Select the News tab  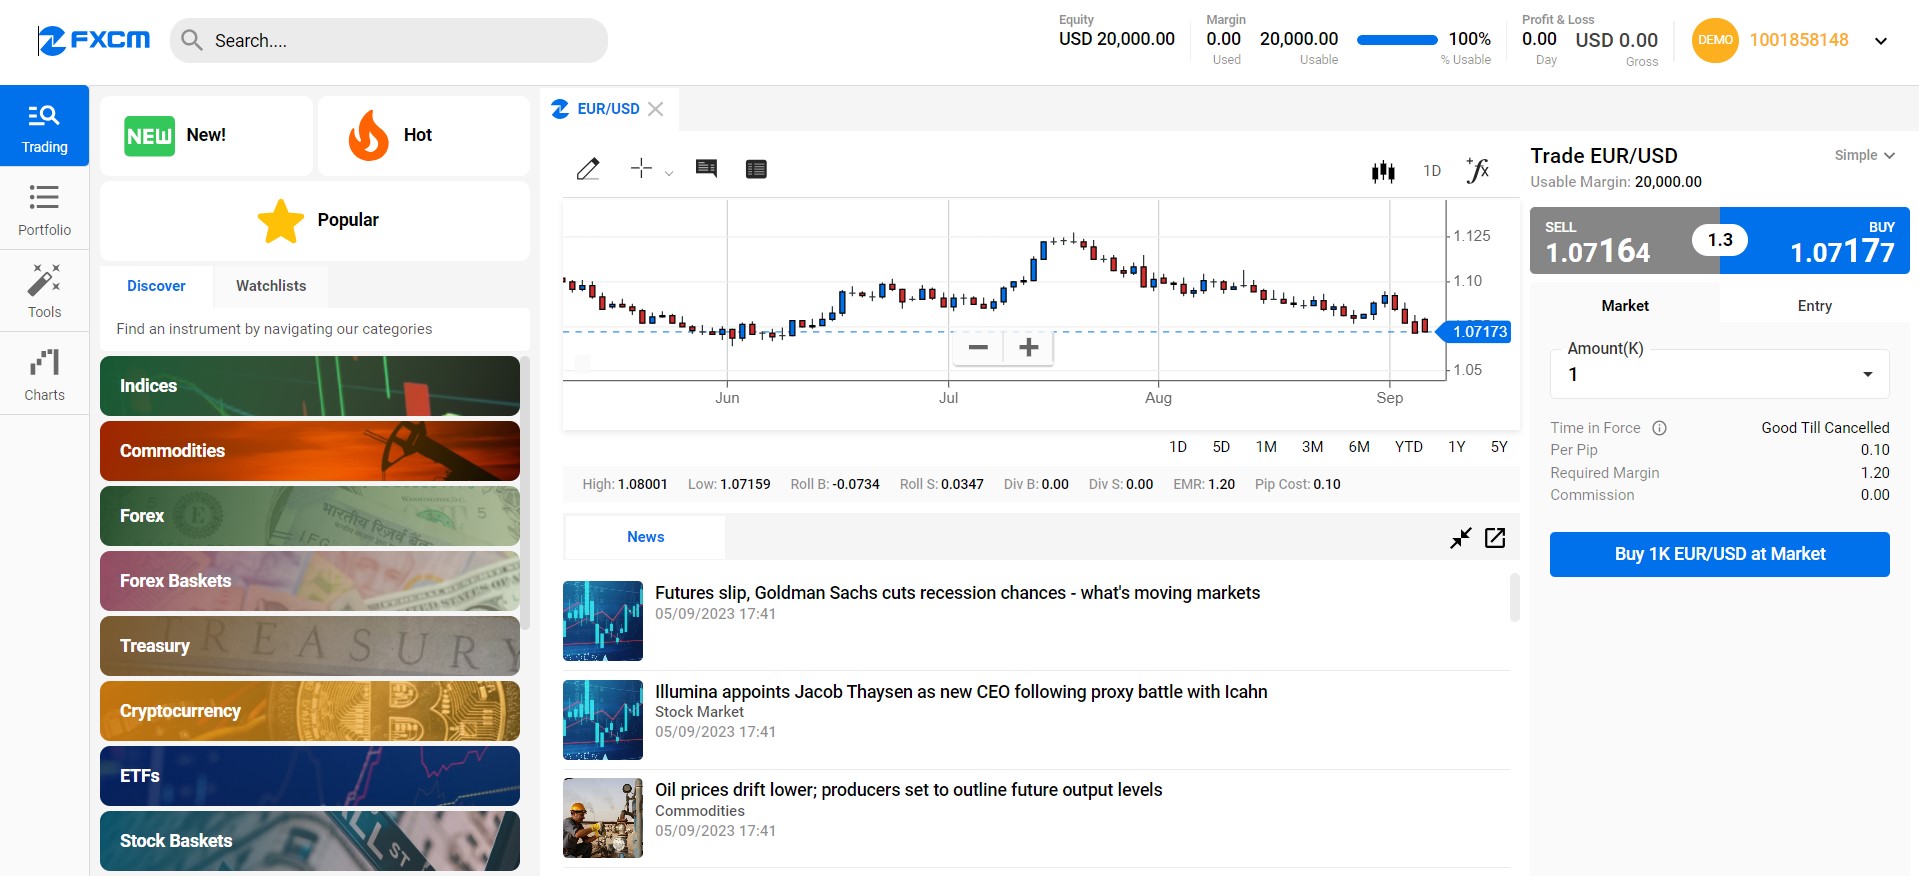coord(645,537)
